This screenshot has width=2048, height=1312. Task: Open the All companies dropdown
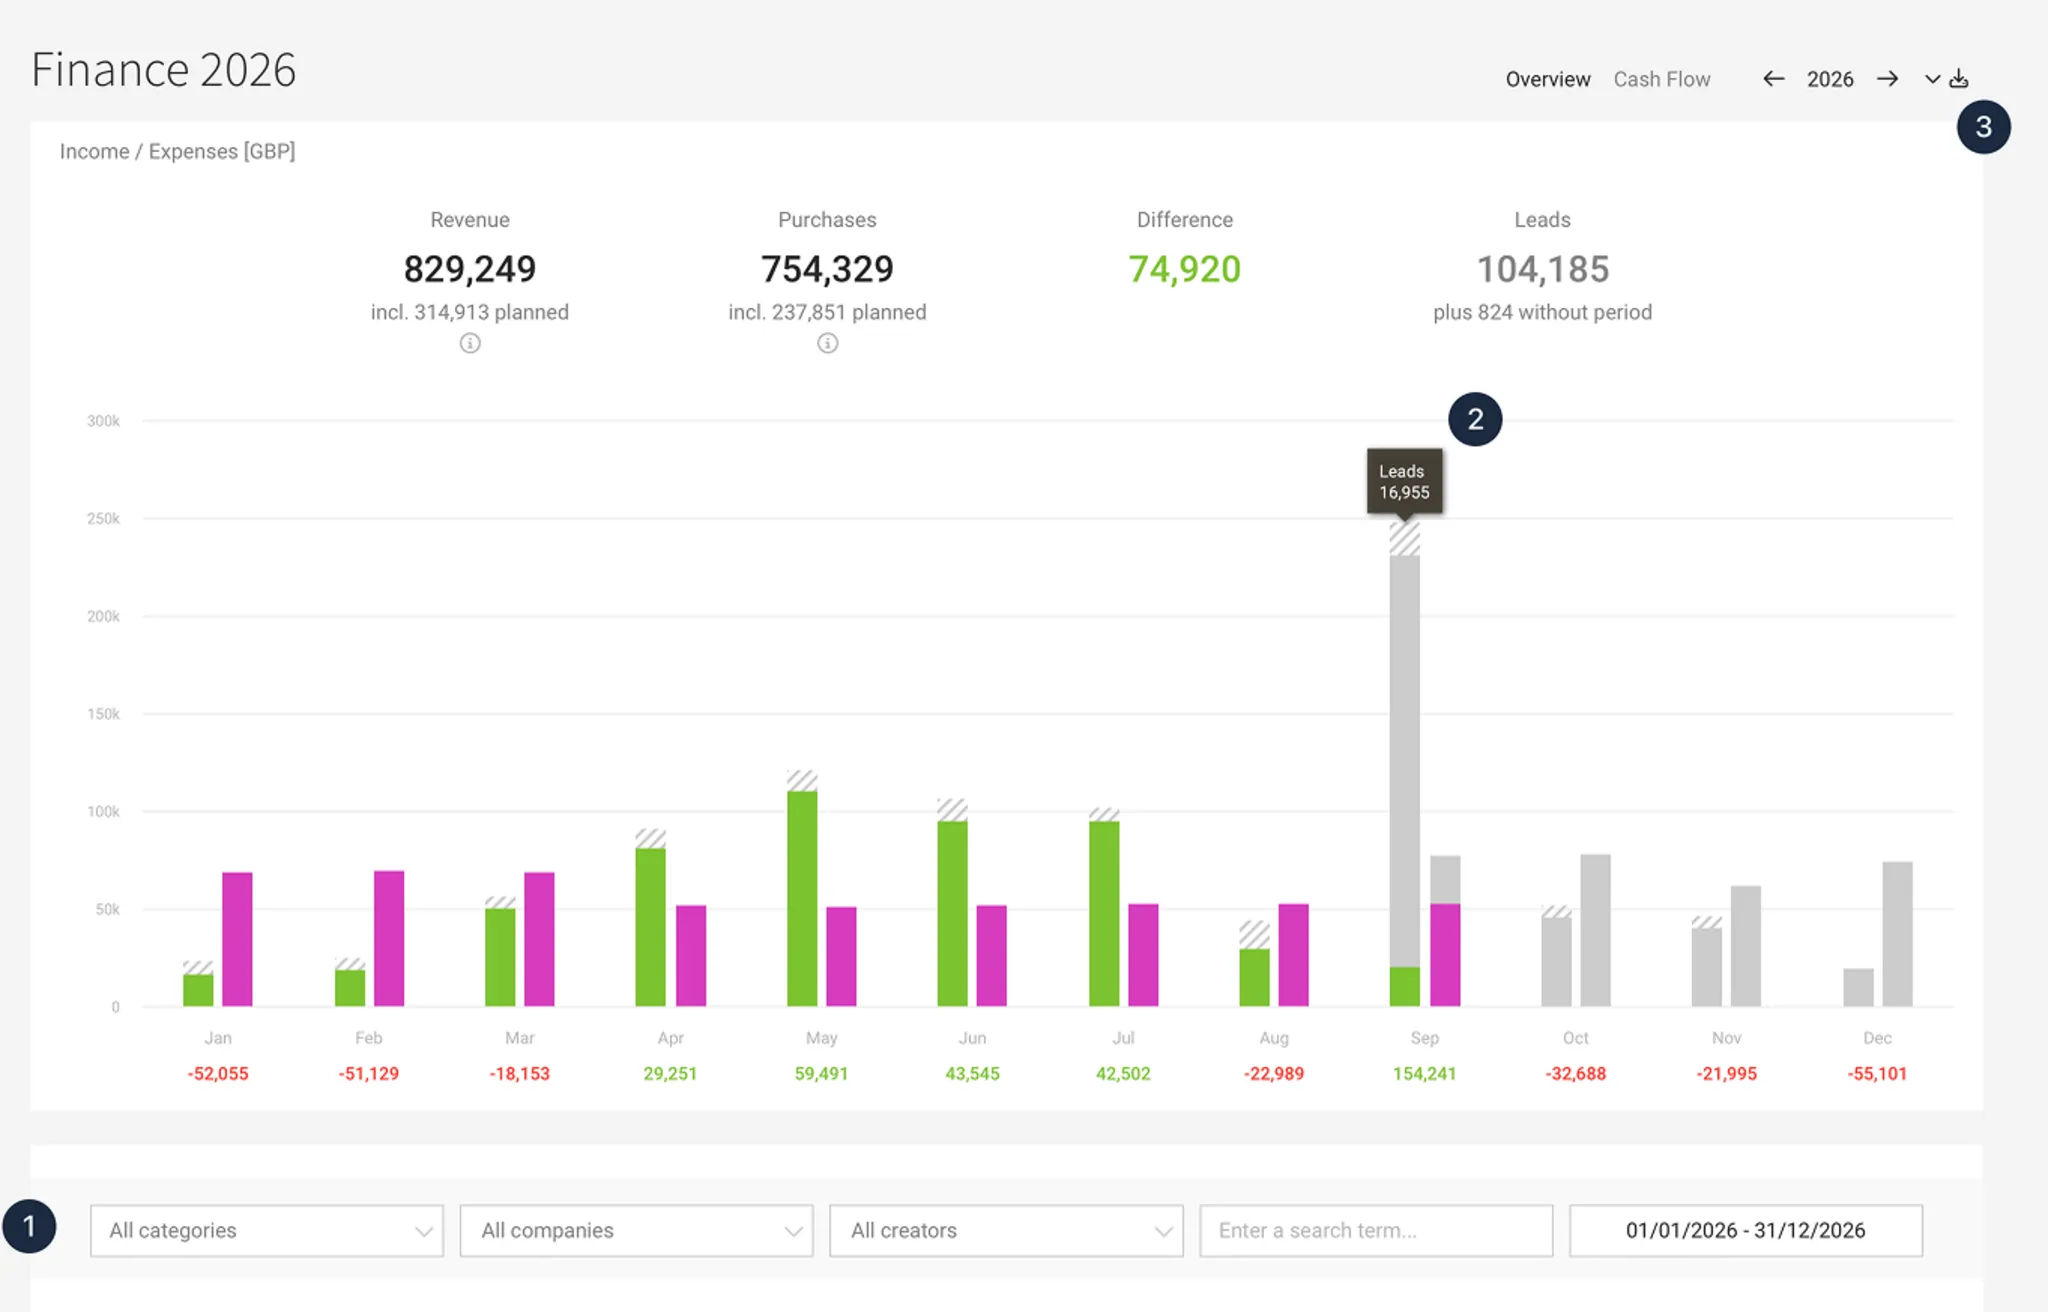pos(637,1230)
